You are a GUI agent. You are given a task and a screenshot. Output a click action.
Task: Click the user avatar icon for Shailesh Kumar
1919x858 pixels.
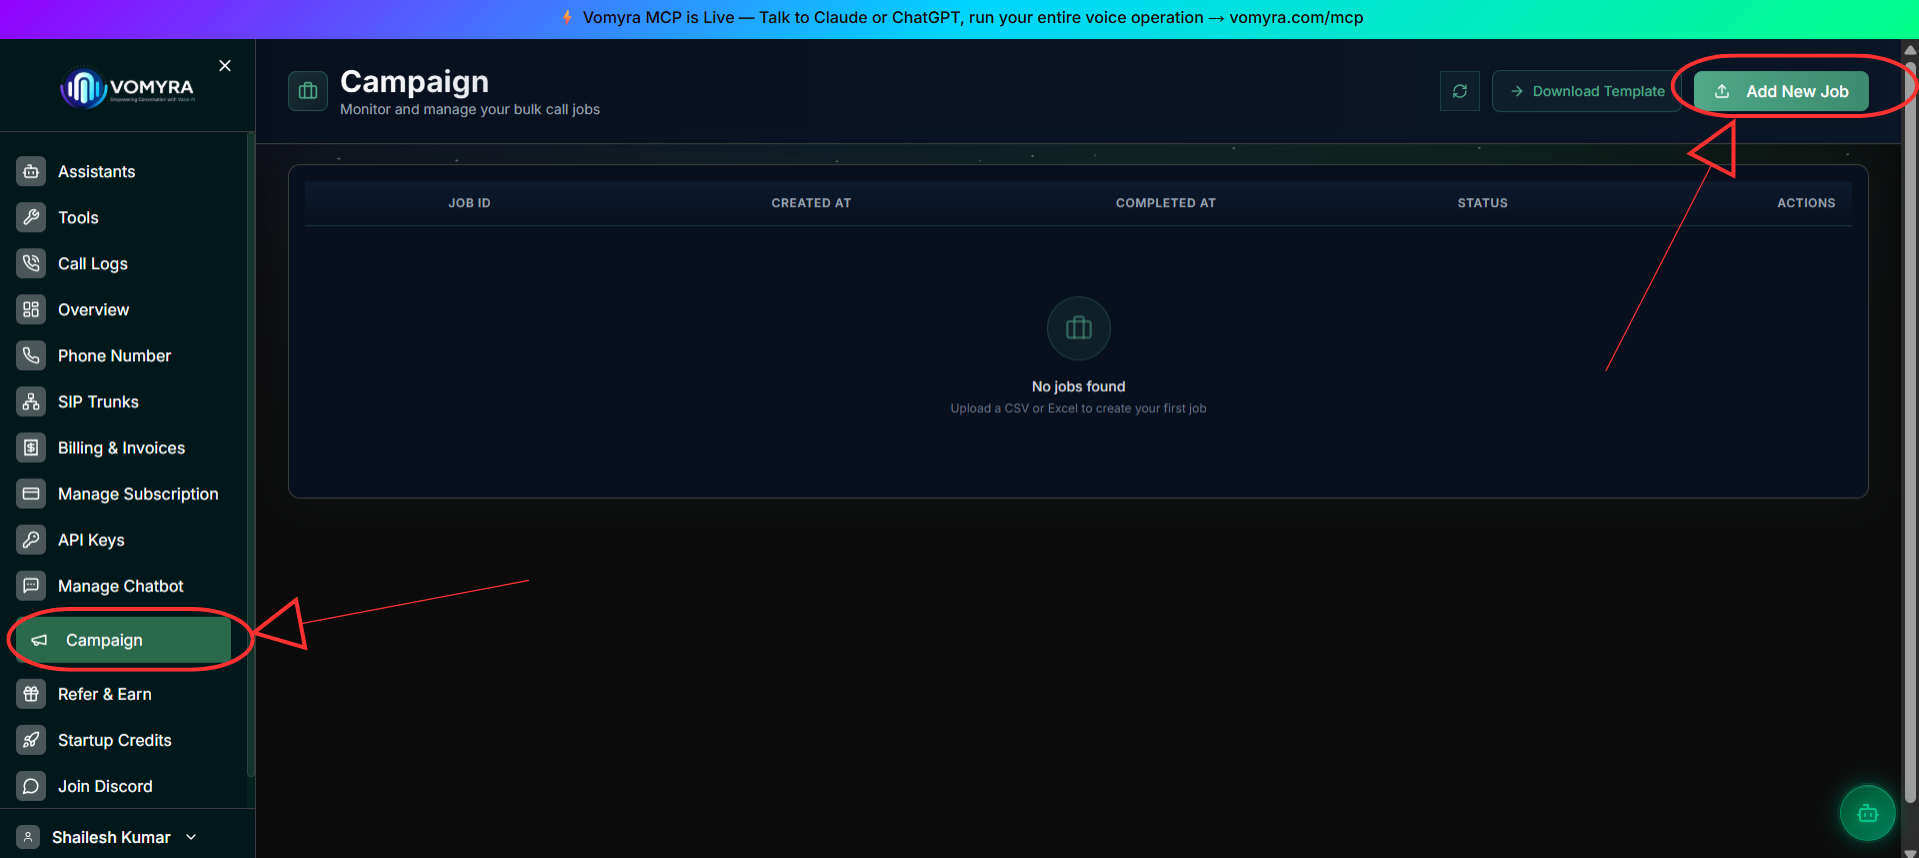(x=28, y=837)
